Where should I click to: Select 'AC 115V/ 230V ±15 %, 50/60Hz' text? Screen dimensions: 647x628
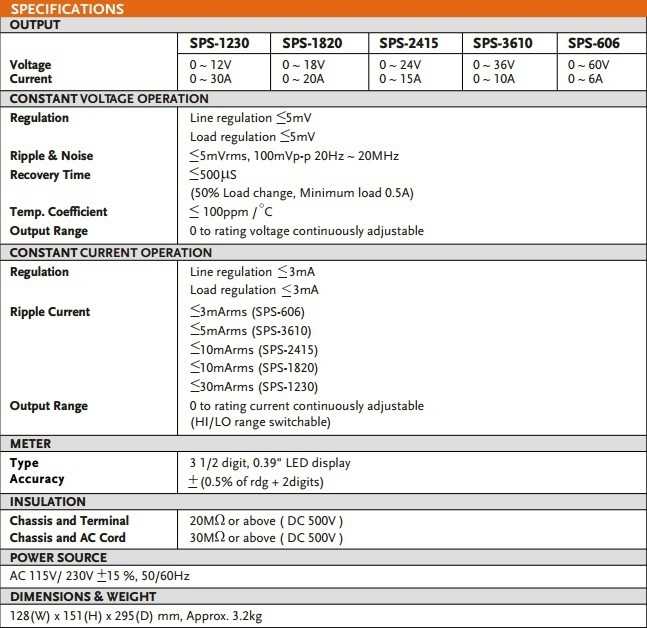[x=99, y=576]
